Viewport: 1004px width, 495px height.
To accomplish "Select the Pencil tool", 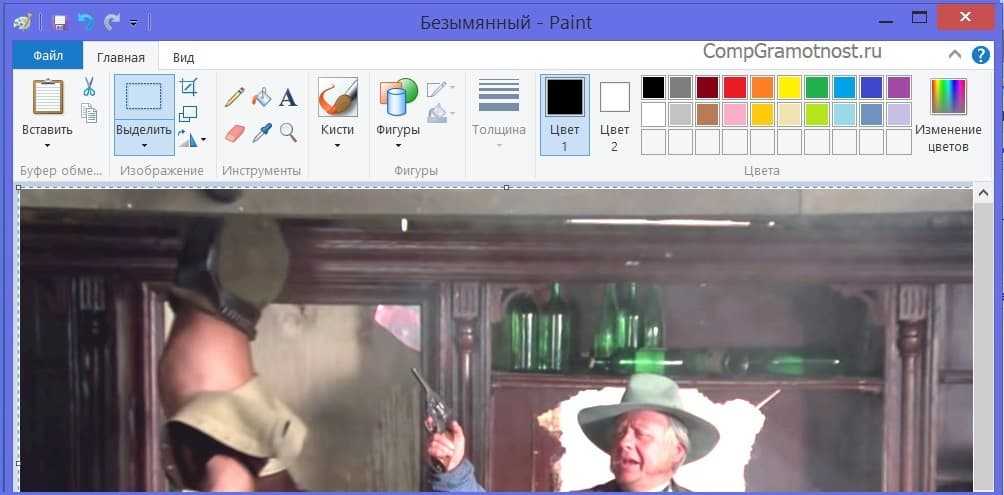I will (x=234, y=97).
